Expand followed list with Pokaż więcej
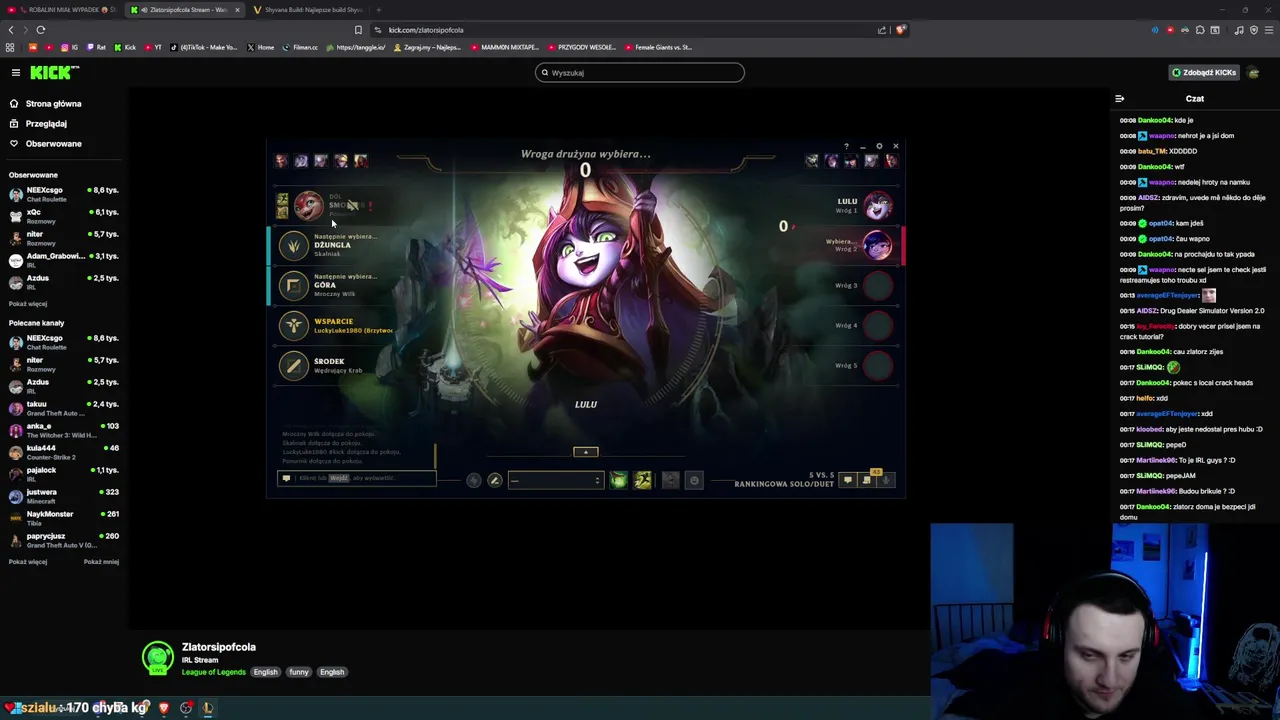The width and height of the screenshot is (1280, 720). [28, 303]
